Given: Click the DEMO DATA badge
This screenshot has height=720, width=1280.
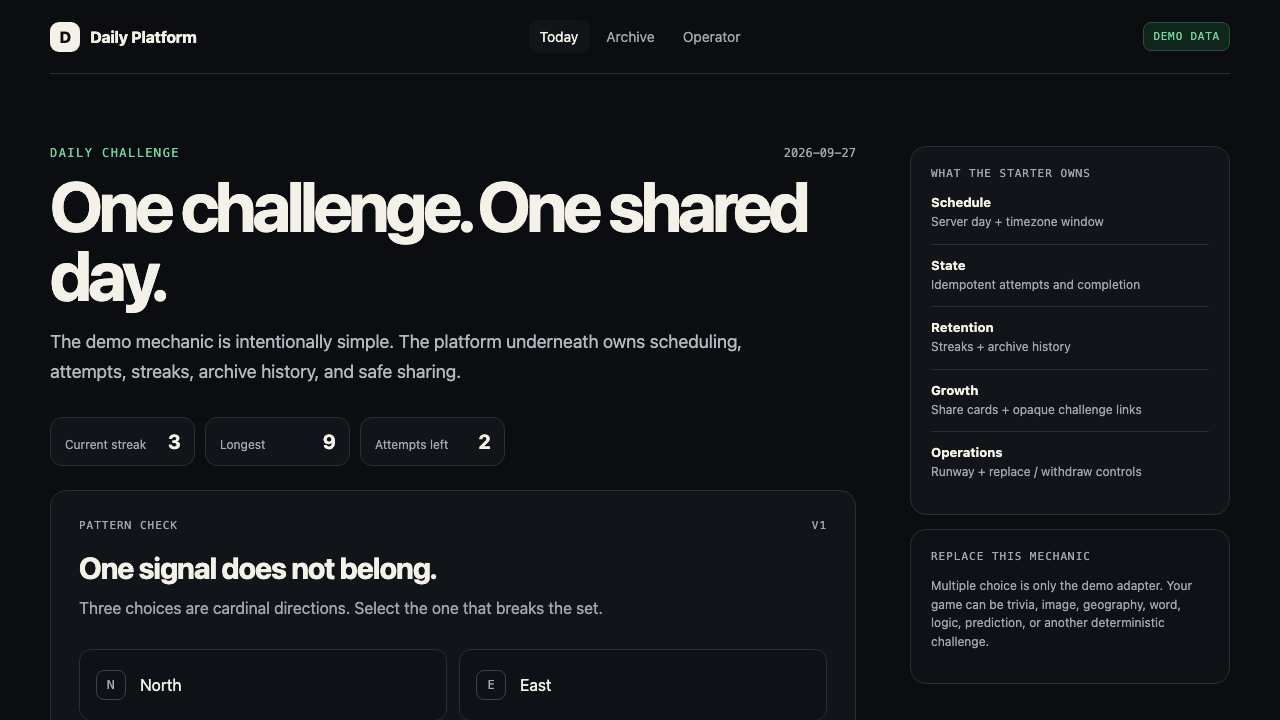Looking at the screenshot, I should 1186,36.
